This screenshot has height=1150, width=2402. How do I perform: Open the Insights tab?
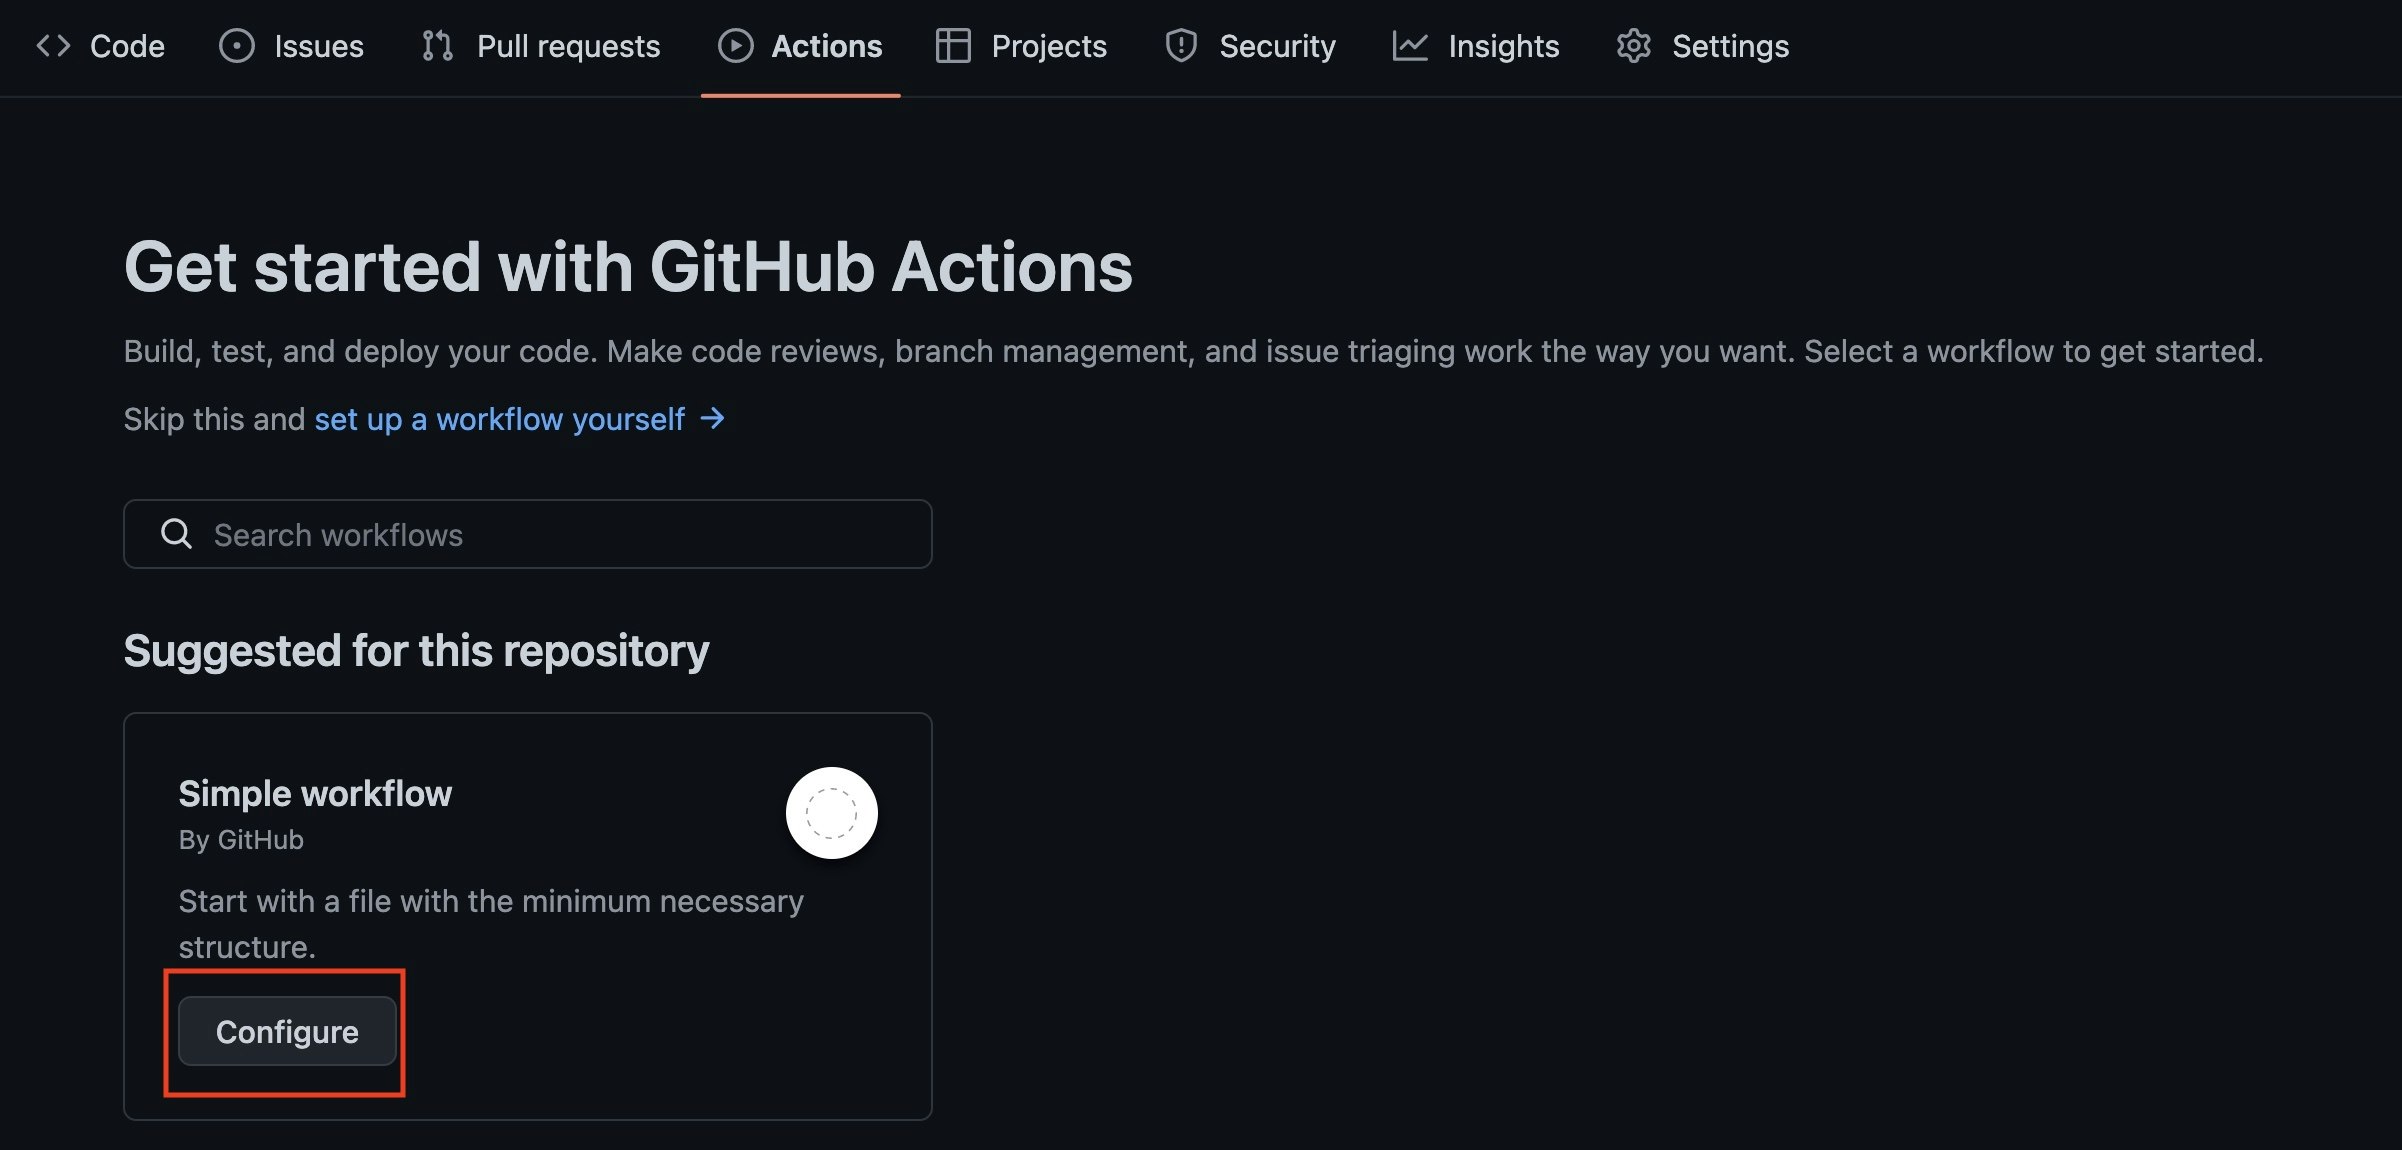1503,46
